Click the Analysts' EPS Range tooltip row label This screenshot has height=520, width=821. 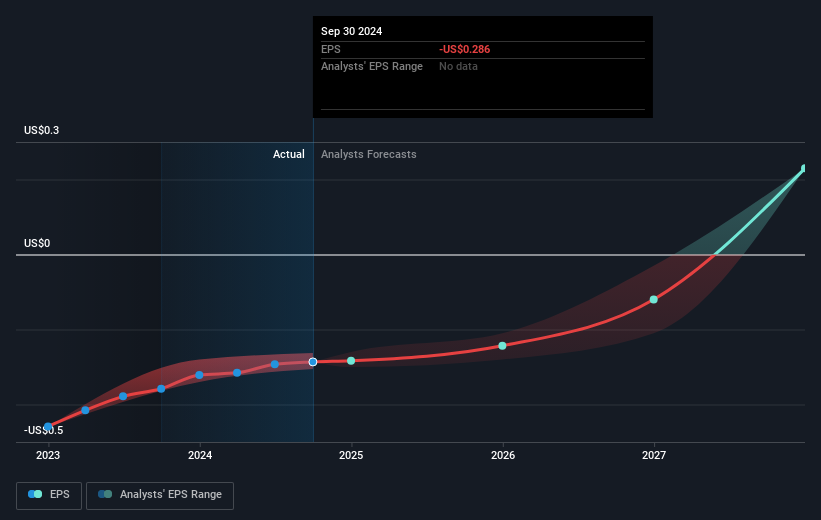[x=372, y=66]
